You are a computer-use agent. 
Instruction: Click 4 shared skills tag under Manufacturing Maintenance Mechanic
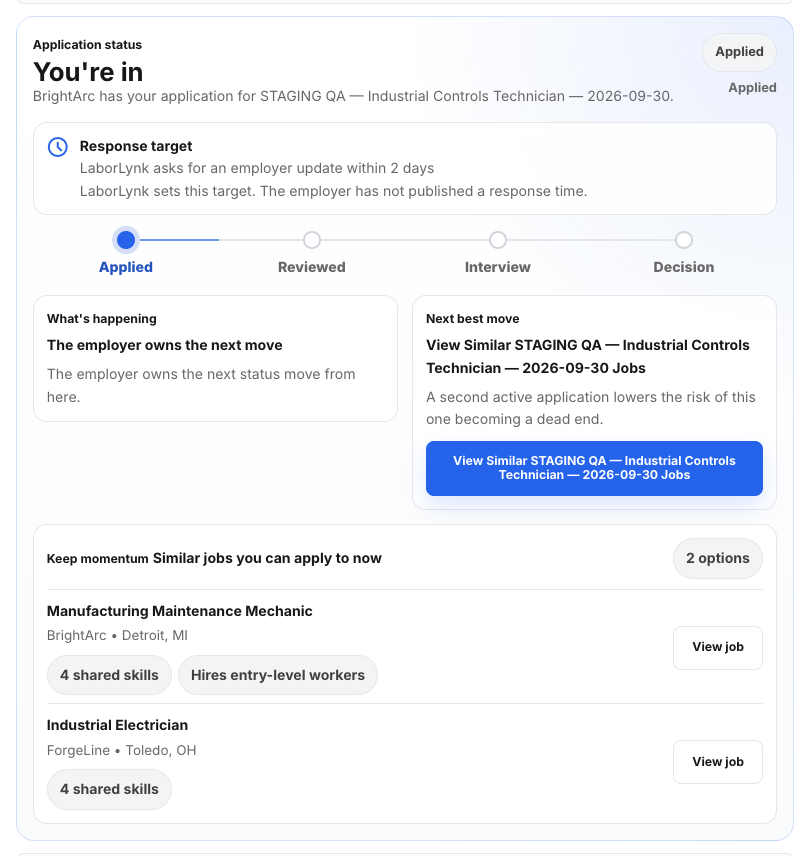pos(109,675)
